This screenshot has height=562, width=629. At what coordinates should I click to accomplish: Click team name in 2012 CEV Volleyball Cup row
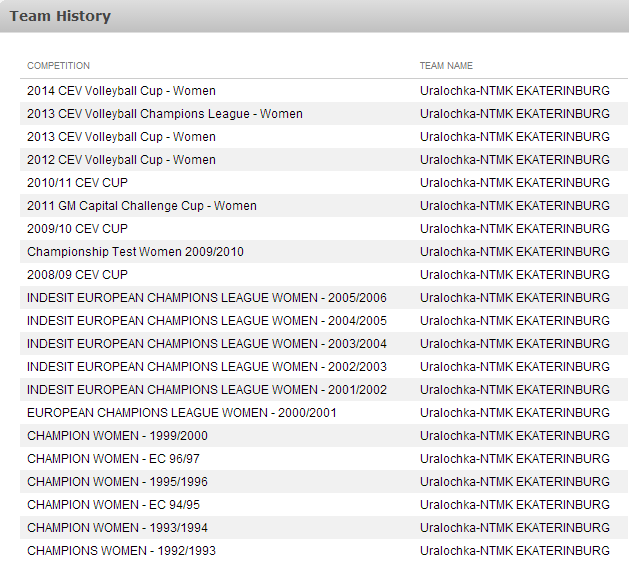click(x=515, y=160)
